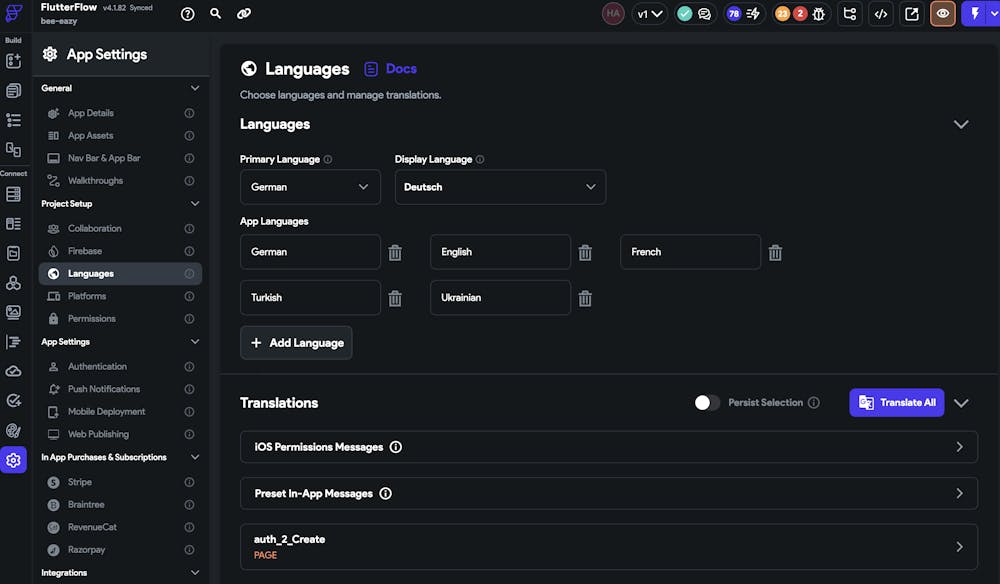
Task: Open the code view icon
Action: pos(880,14)
